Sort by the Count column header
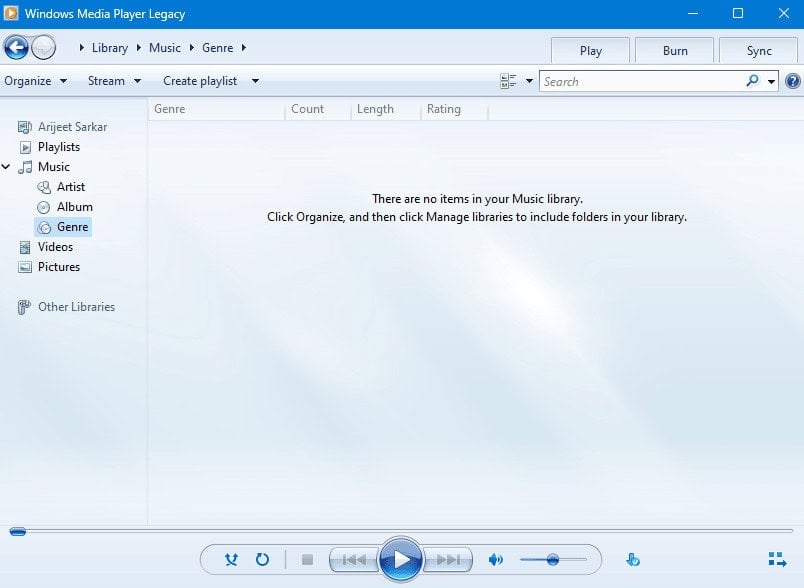Image resolution: width=804 pixels, height=588 pixels. coord(318,109)
